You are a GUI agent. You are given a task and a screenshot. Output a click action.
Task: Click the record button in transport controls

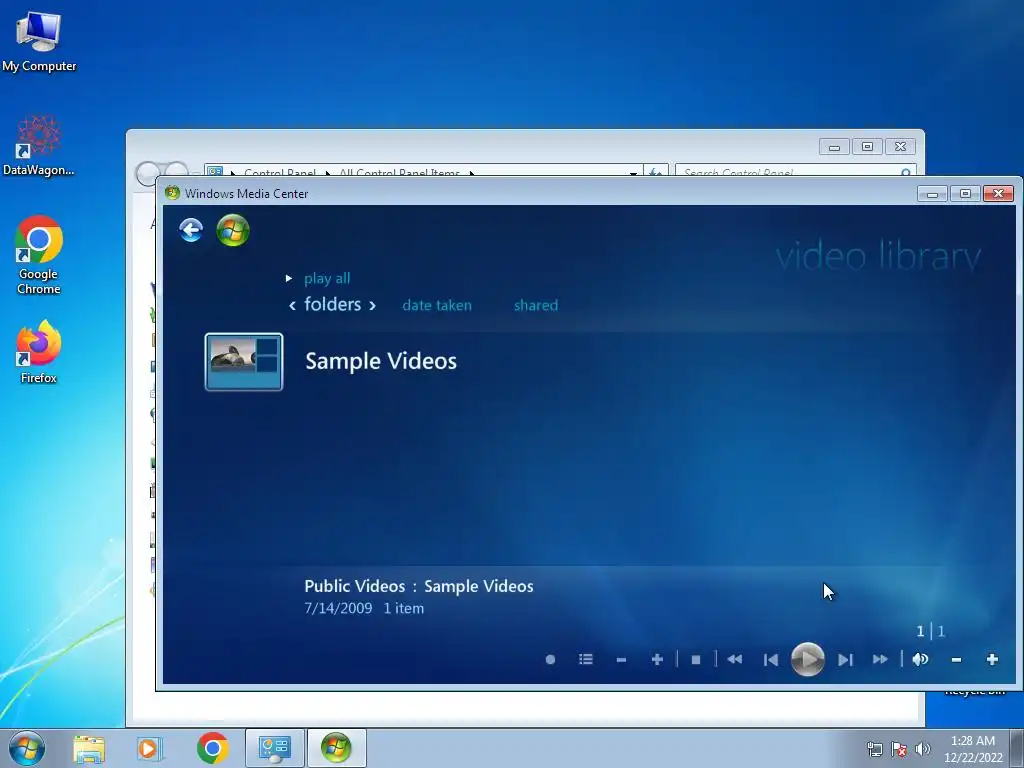(551, 660)
